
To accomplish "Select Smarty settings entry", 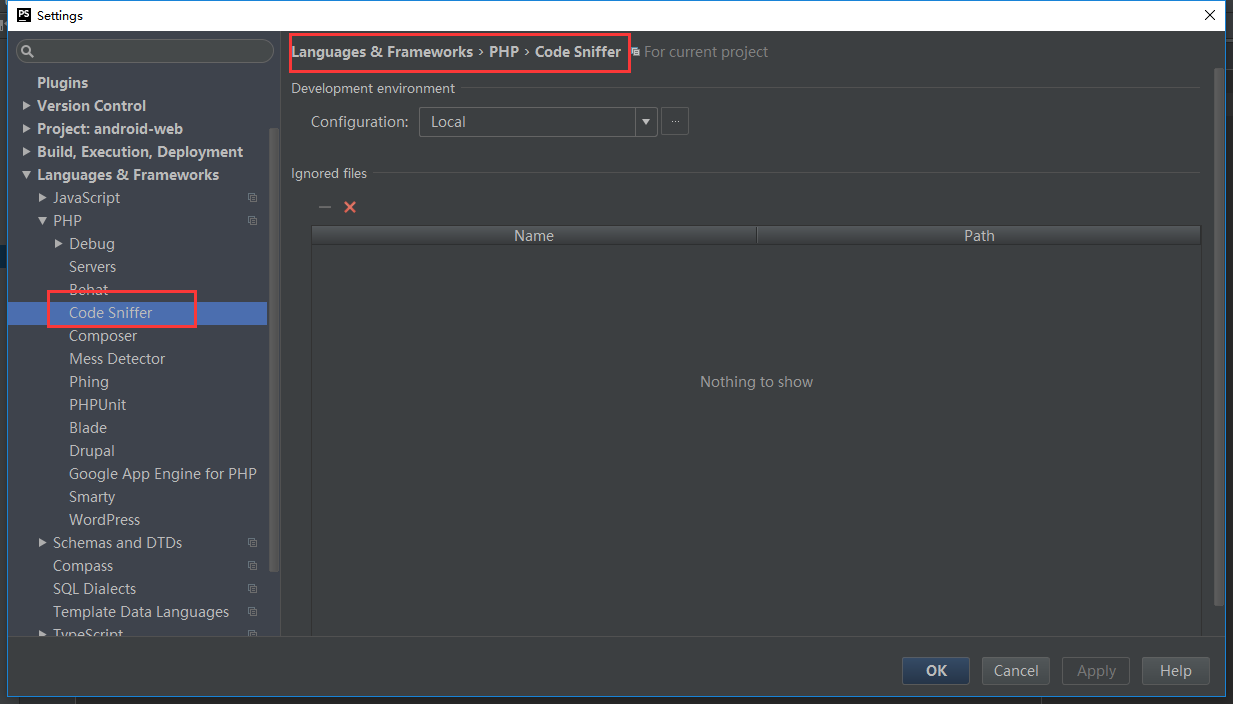I will pyautogui.click(x=92, y=497).
